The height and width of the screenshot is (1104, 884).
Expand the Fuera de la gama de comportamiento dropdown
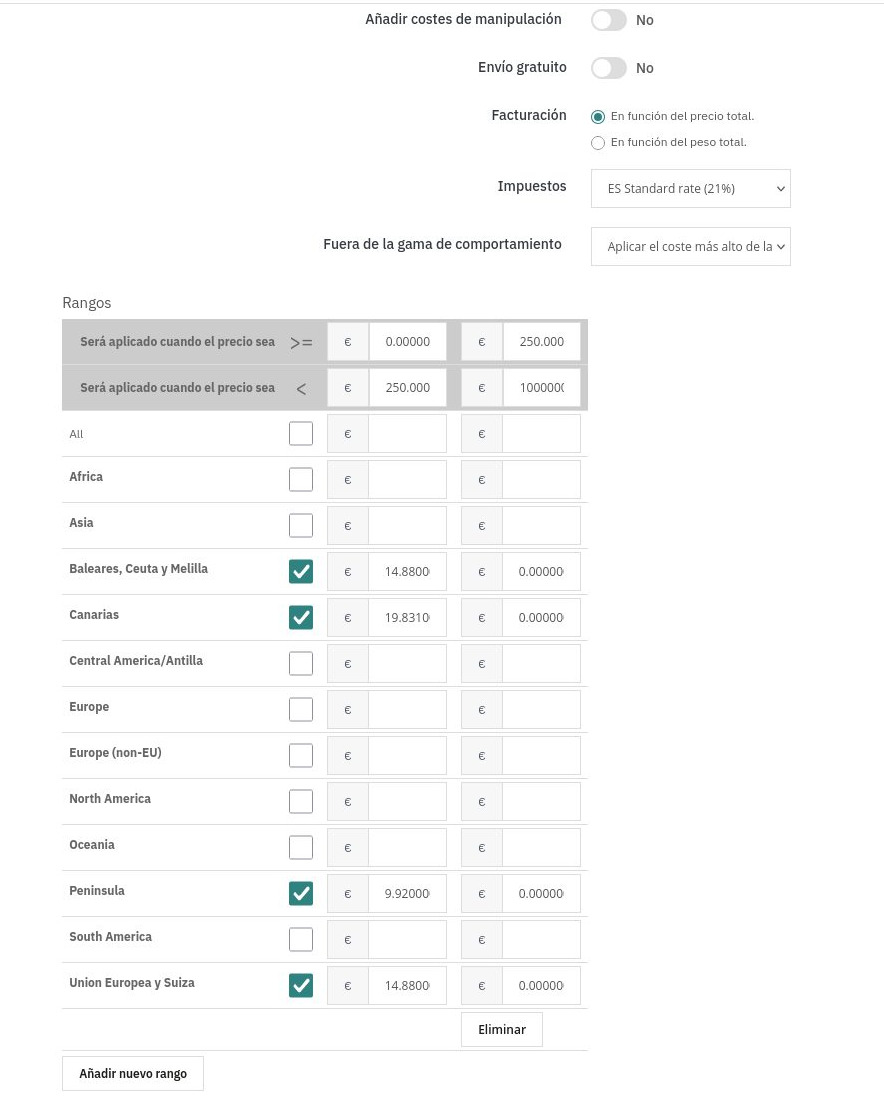(690, 246)
